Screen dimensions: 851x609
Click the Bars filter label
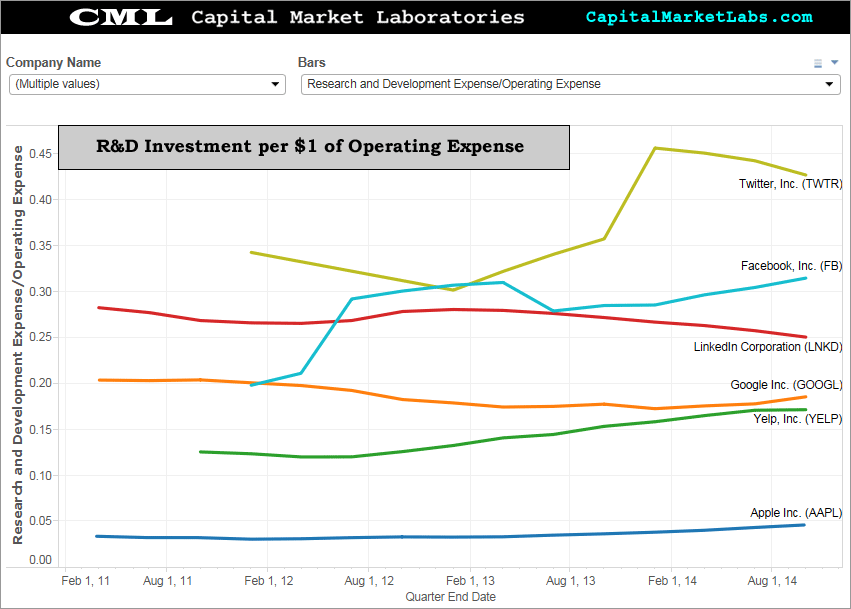(x=312, y=63)
